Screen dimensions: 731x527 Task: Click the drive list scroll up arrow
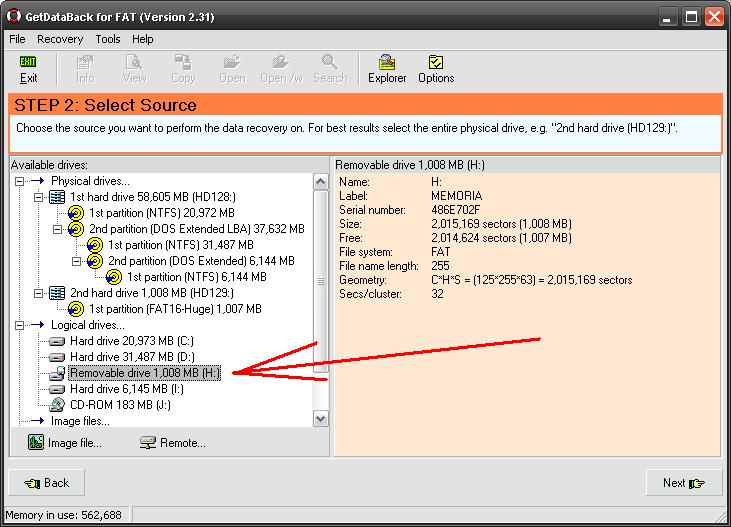321,181
